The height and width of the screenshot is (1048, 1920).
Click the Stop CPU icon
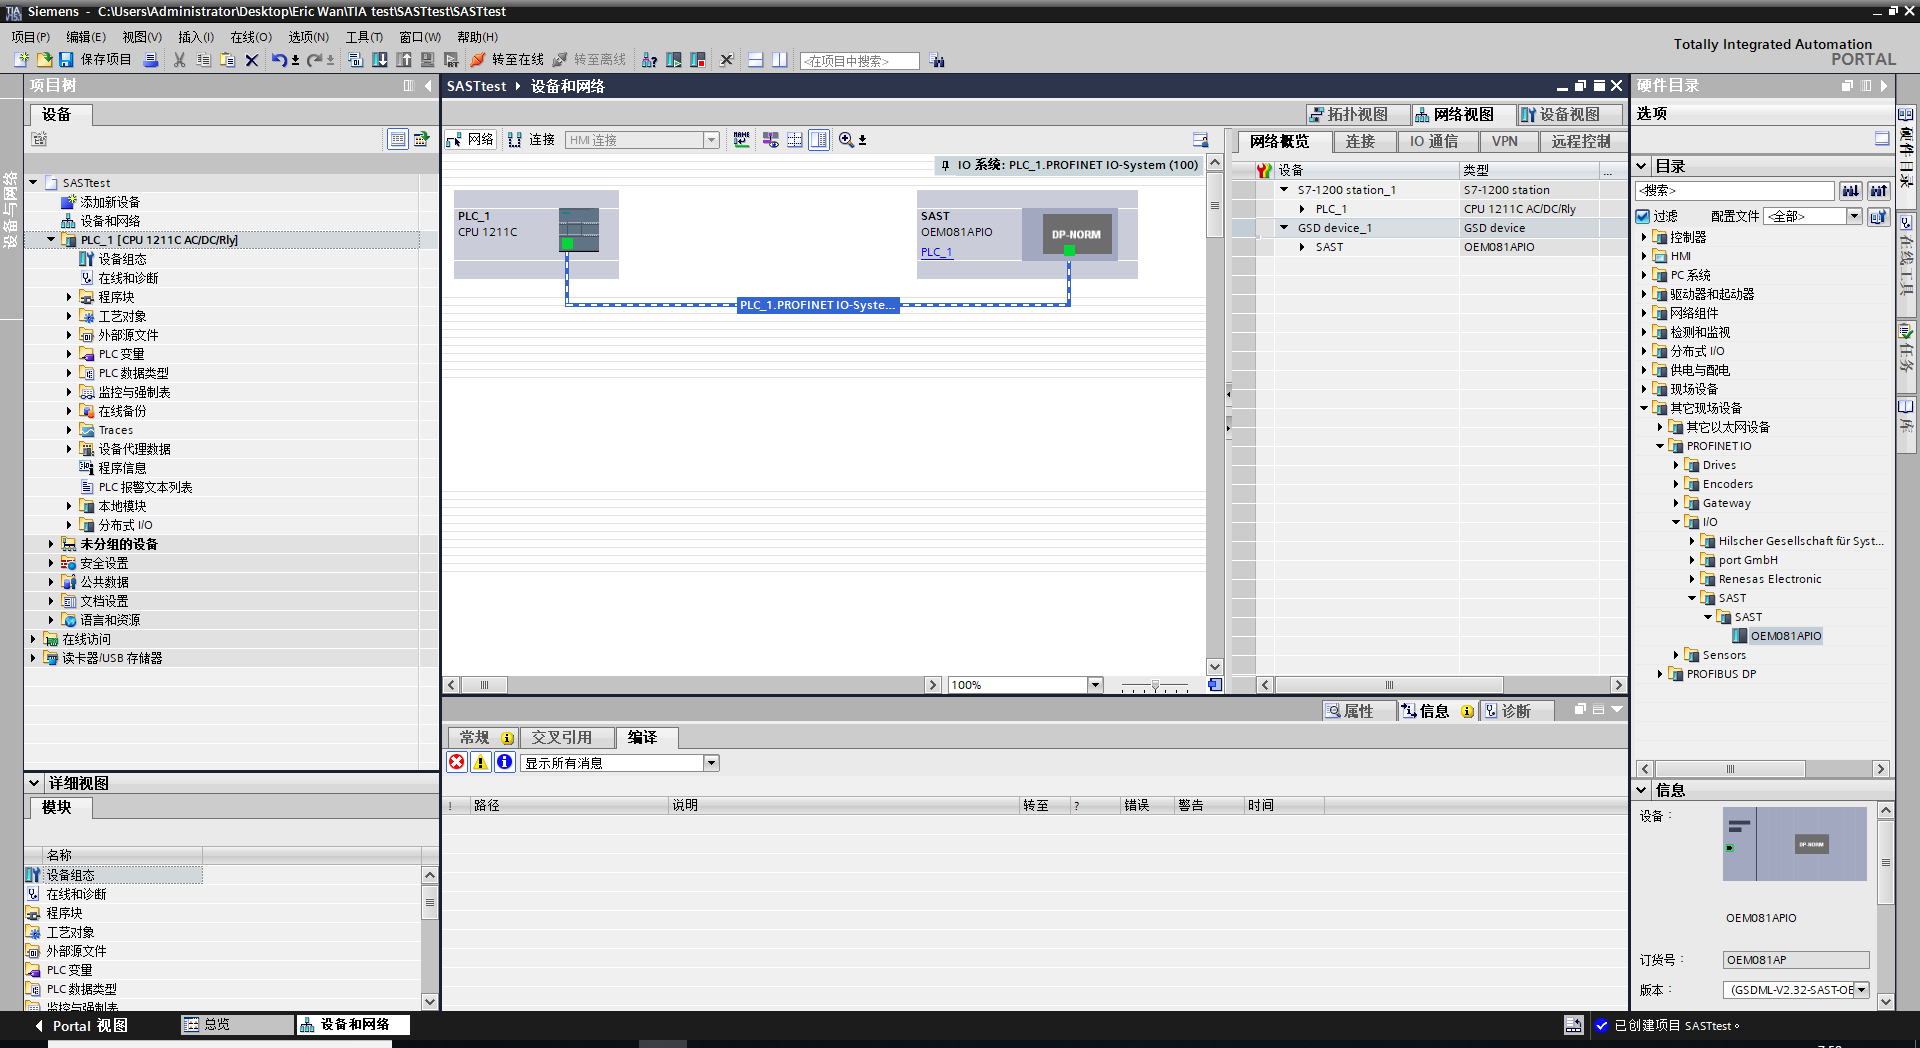(698, 60)
